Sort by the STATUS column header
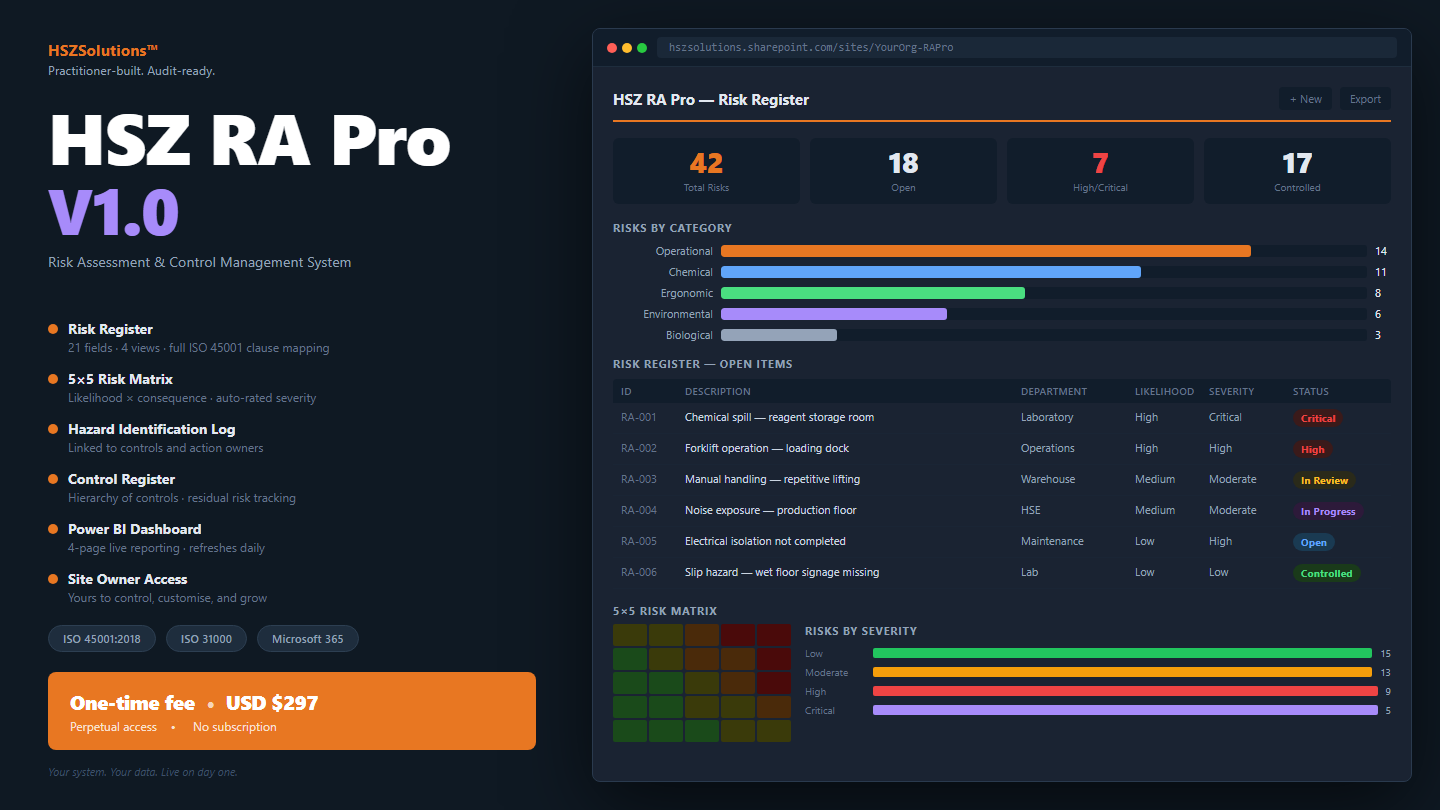Image resolution: width=1440 pixels, height=810 pixels. pyautogui.click(x=1311, y=392)
